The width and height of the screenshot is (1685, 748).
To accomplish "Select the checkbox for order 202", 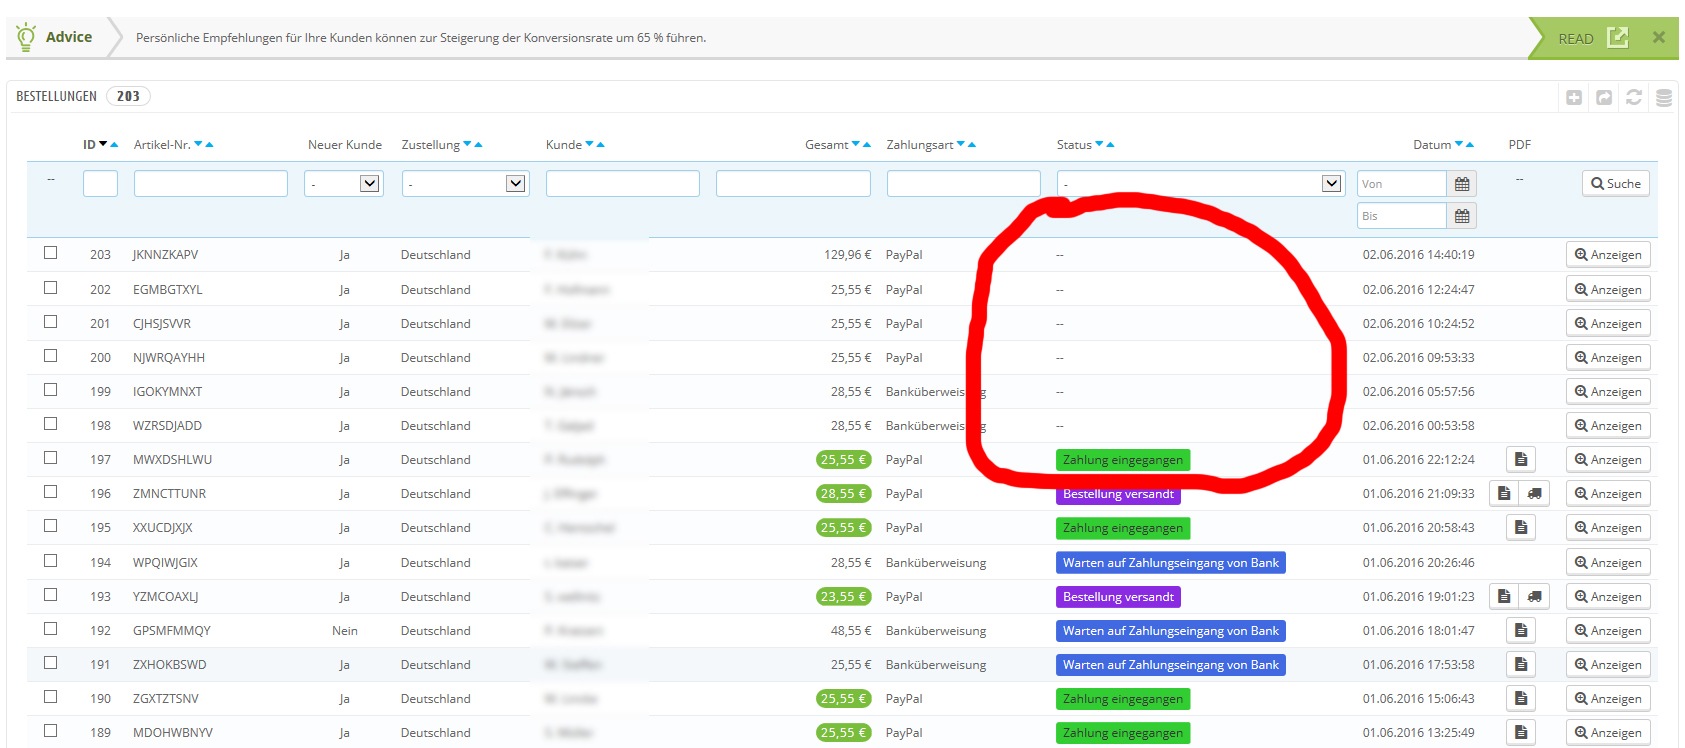I will pyautogui.click(x=51, y=288).
